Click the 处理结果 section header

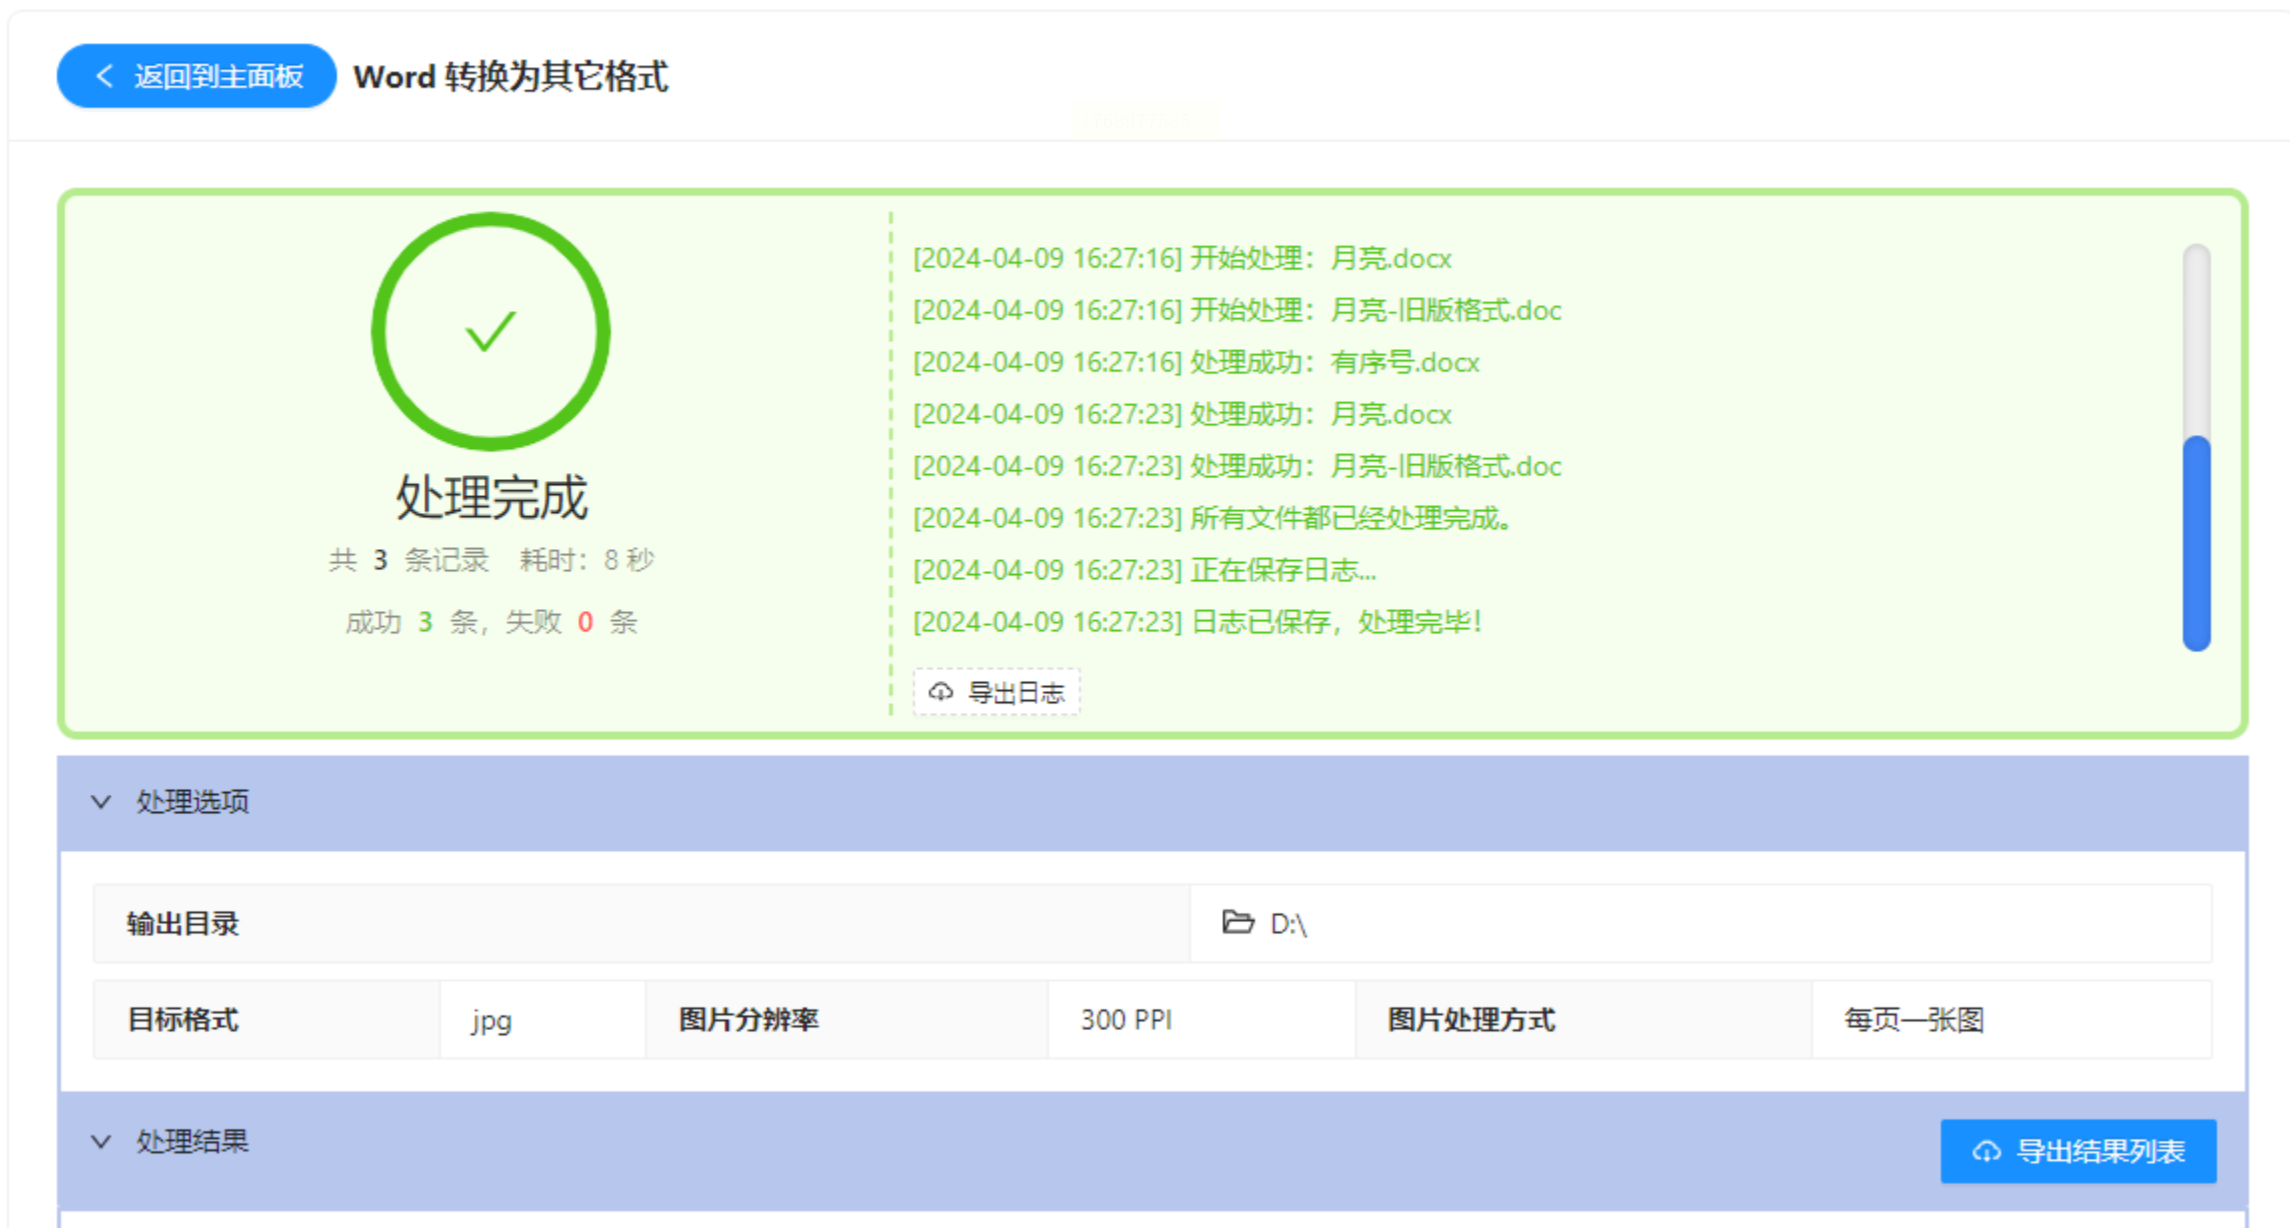[x=192, y=1142]
